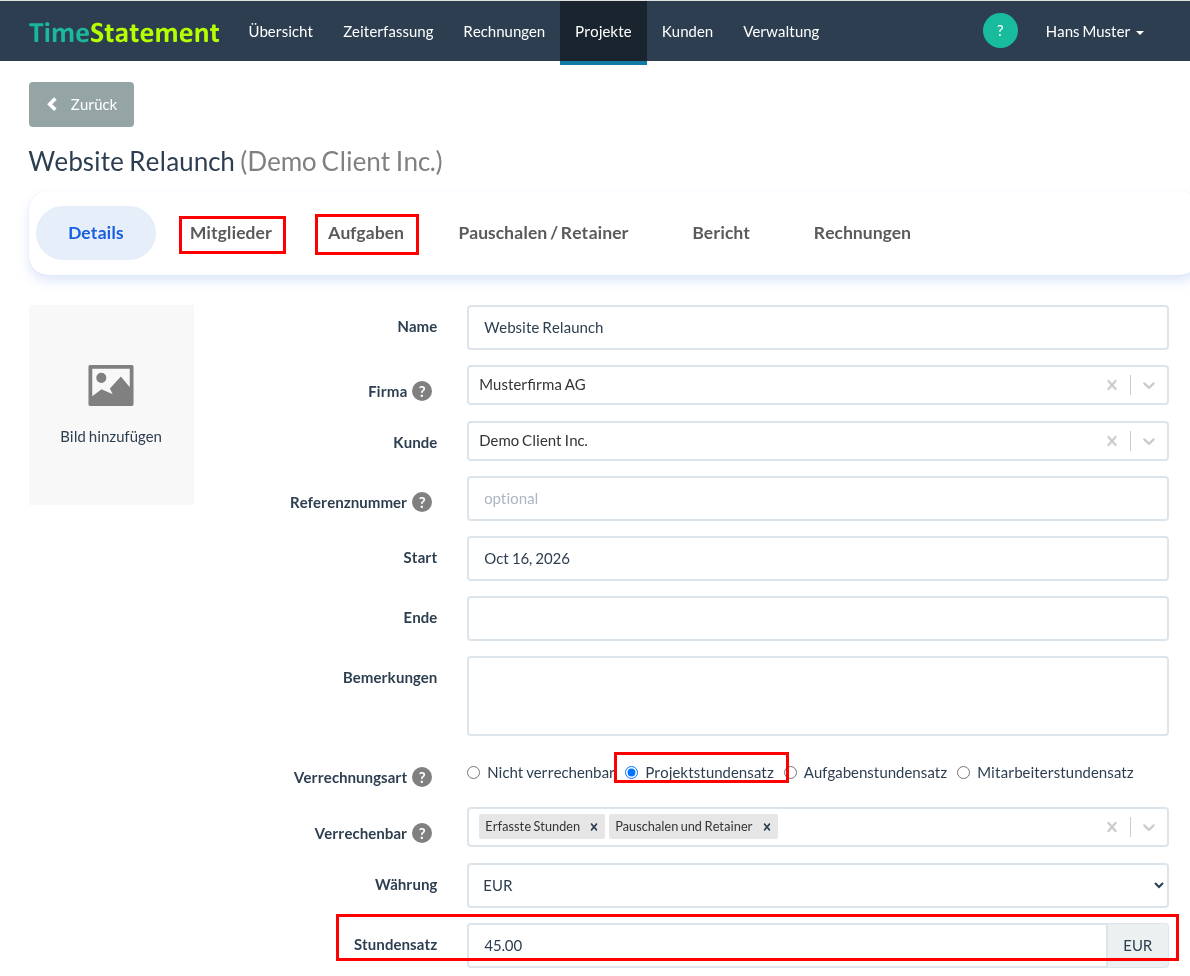Click the Verrechnungsart help icon

coord(422,778)
